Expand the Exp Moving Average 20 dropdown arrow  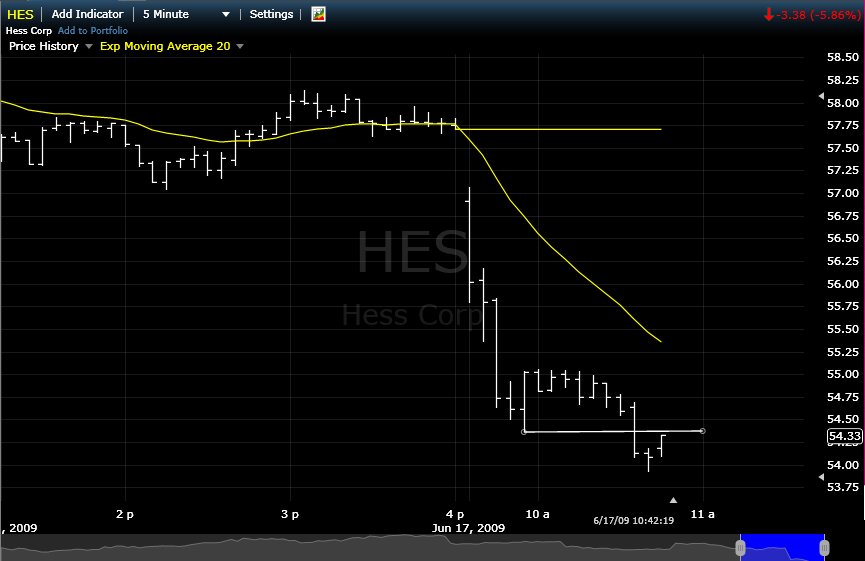tap(240, 46)
